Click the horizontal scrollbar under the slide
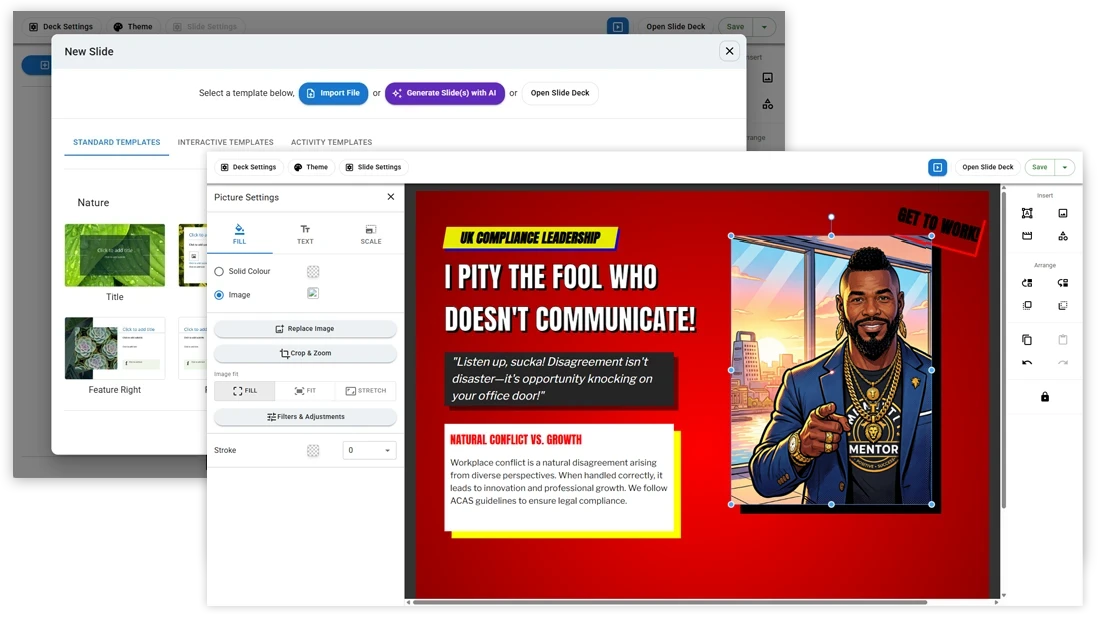The height and width of the screenshot is (622, 1098). pyautogui.click(x=669, y=602)
